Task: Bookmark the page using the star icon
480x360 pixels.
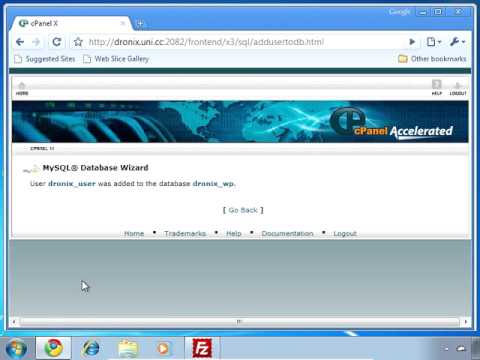Action: point(78,42)
